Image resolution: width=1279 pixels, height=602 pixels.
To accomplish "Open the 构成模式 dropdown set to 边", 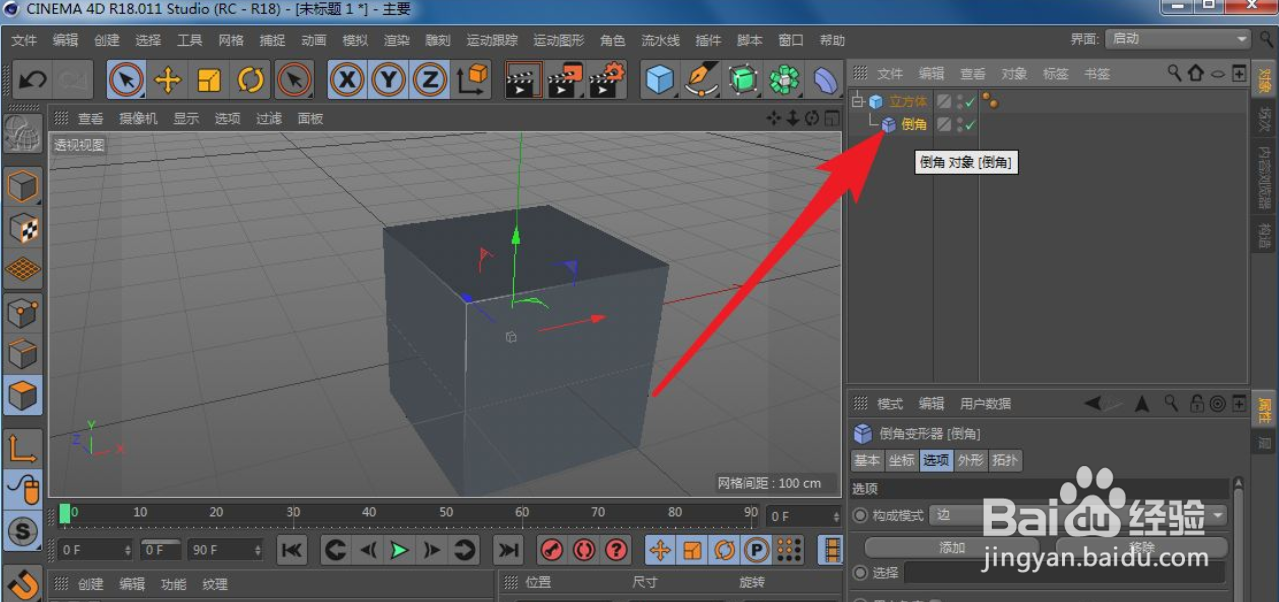I will [x=1001, y=514].
